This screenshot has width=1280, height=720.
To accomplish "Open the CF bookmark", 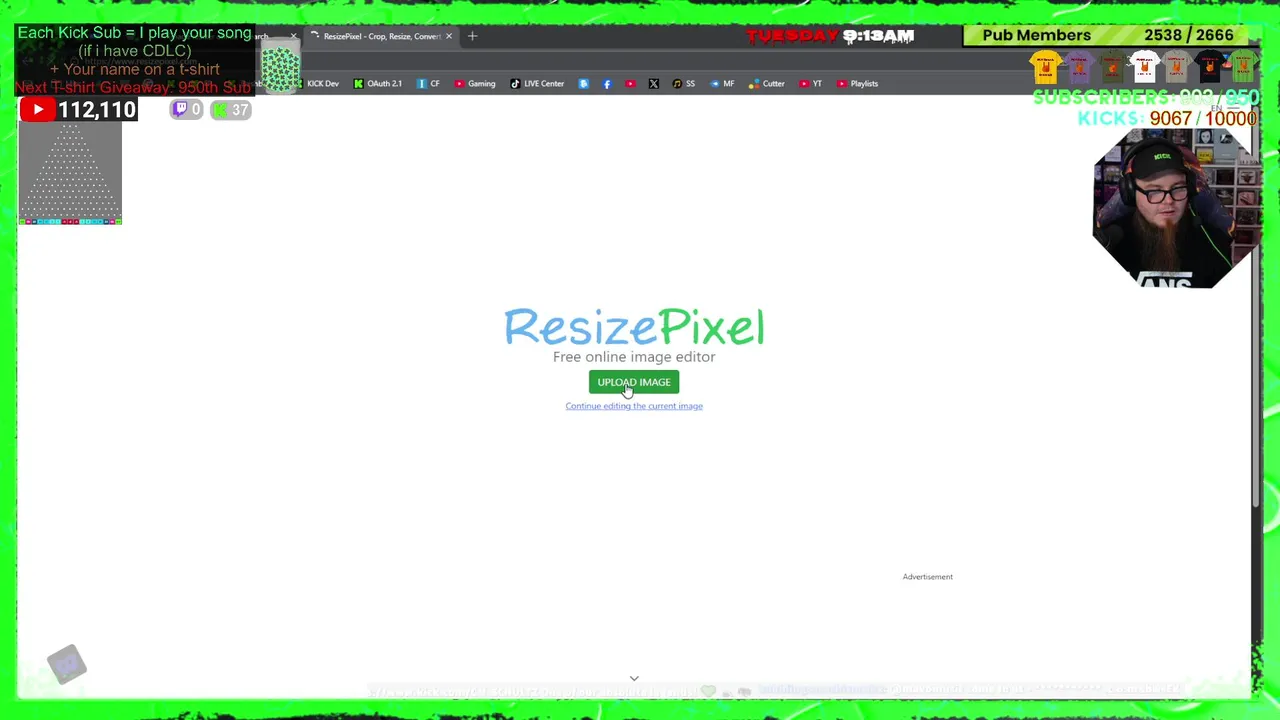I will coord(429,84).
